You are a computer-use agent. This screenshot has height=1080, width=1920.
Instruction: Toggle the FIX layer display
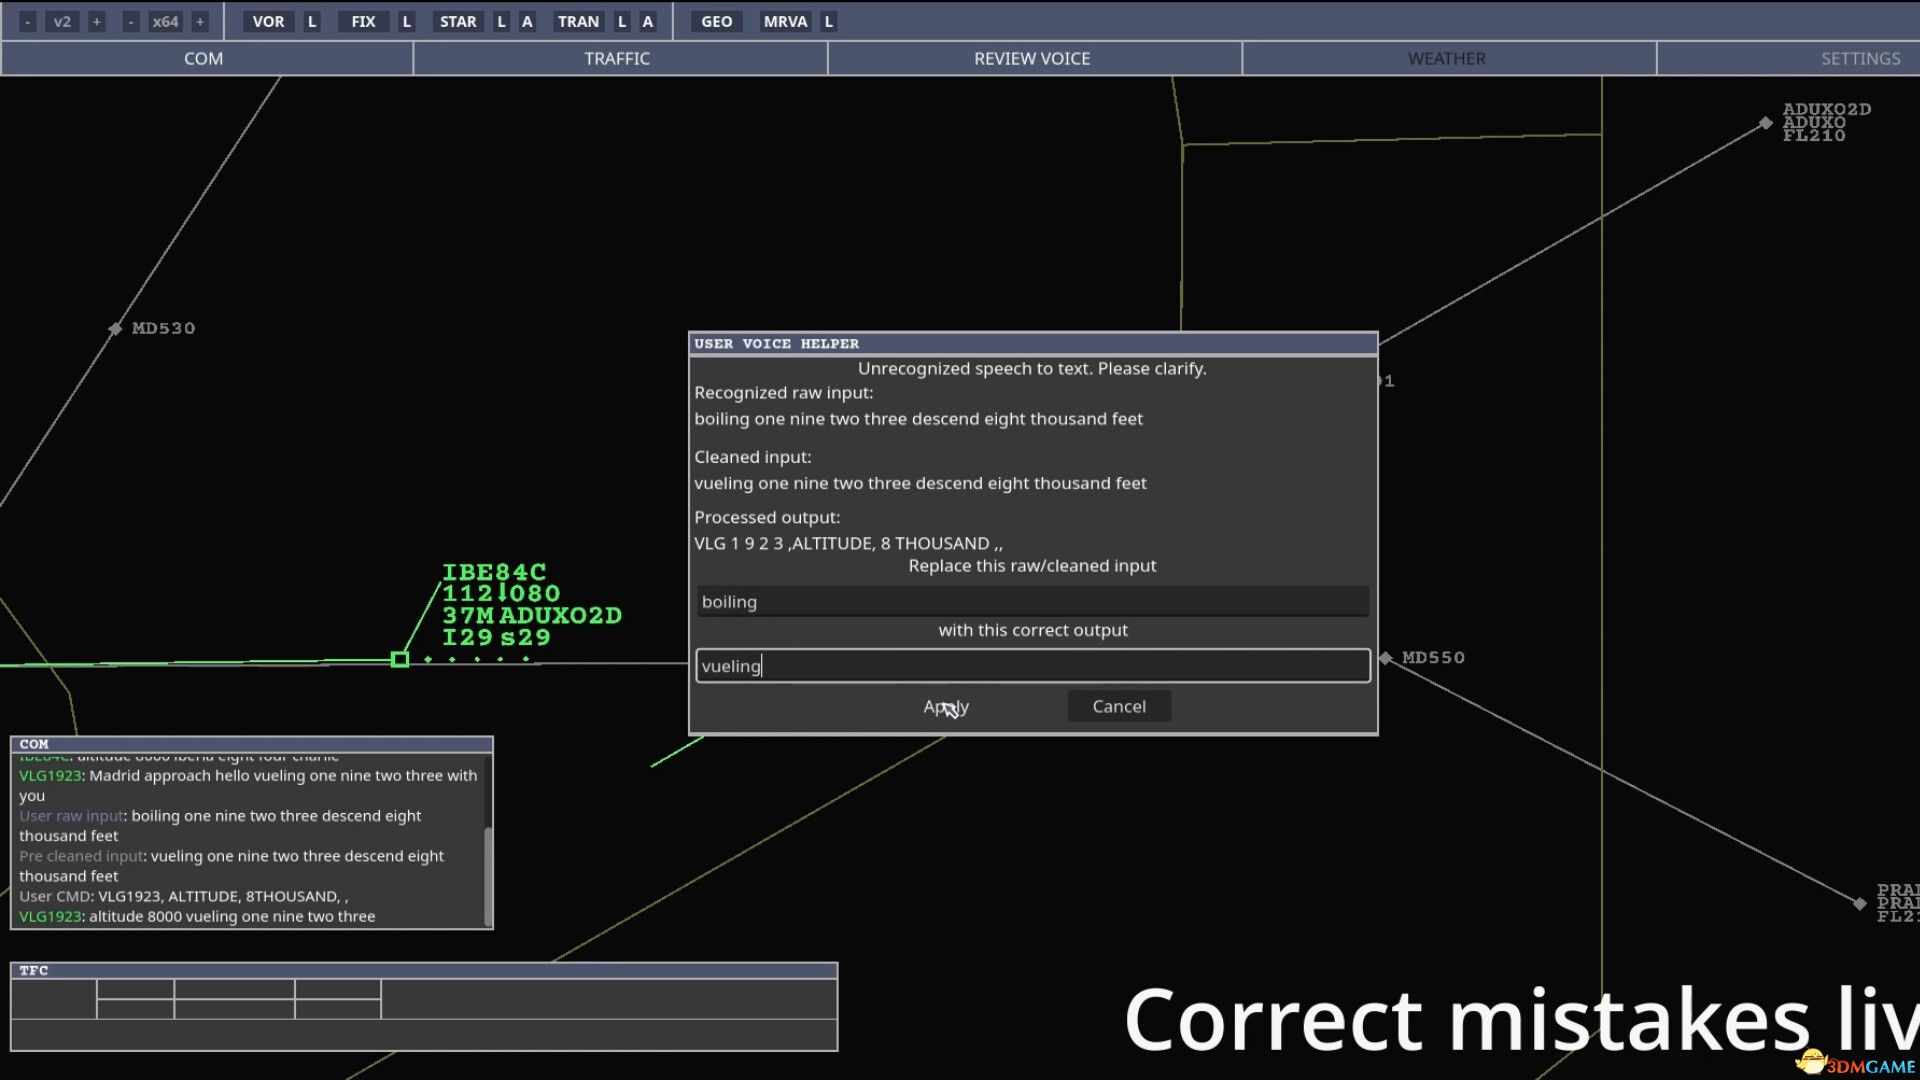click(x=362, y=20)
